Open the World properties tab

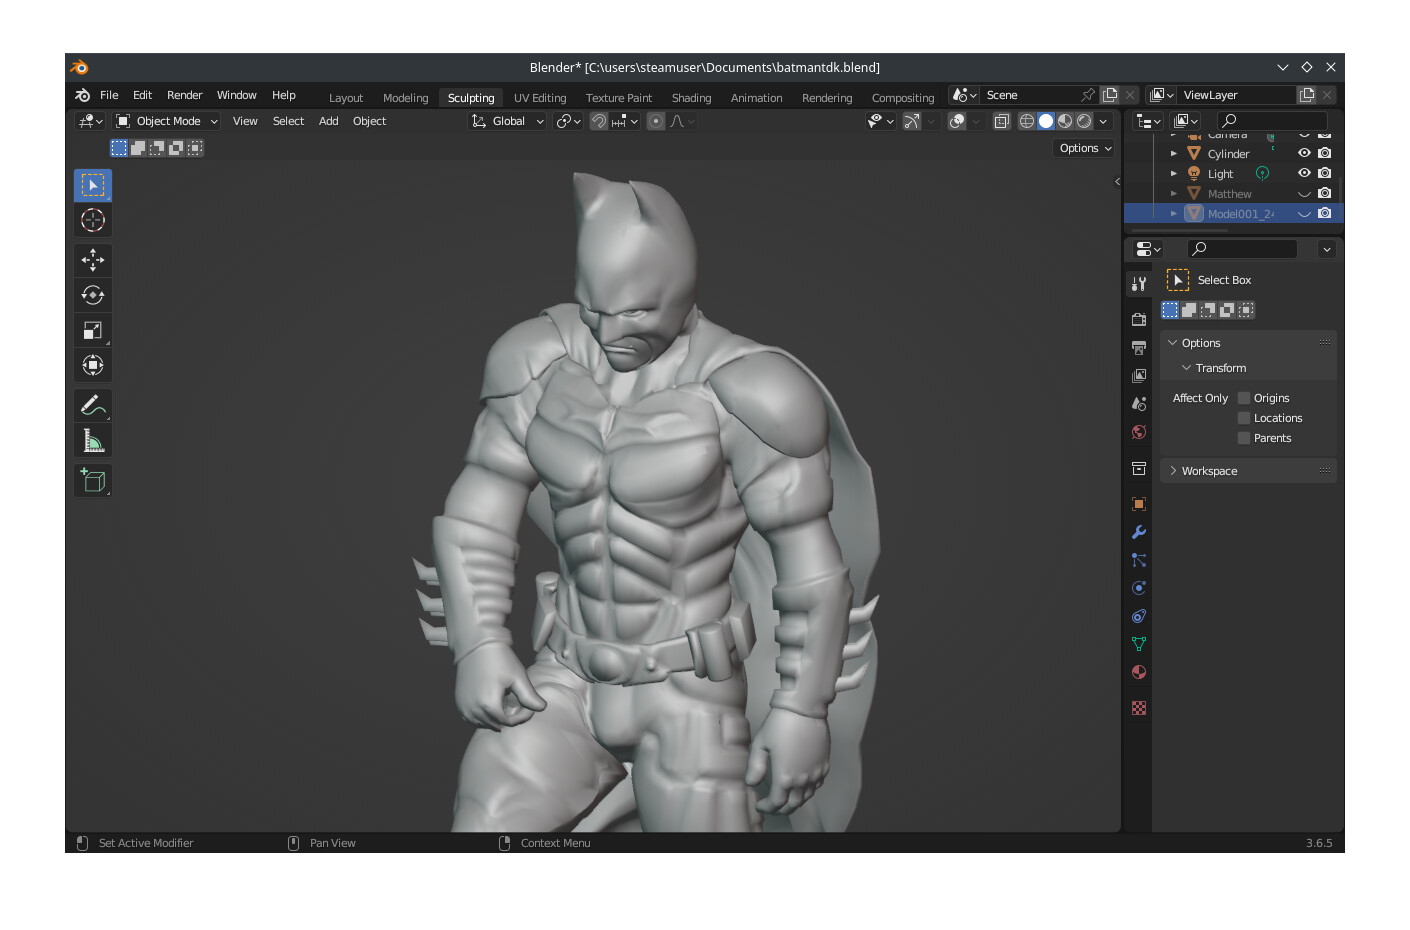point(1139,432)
